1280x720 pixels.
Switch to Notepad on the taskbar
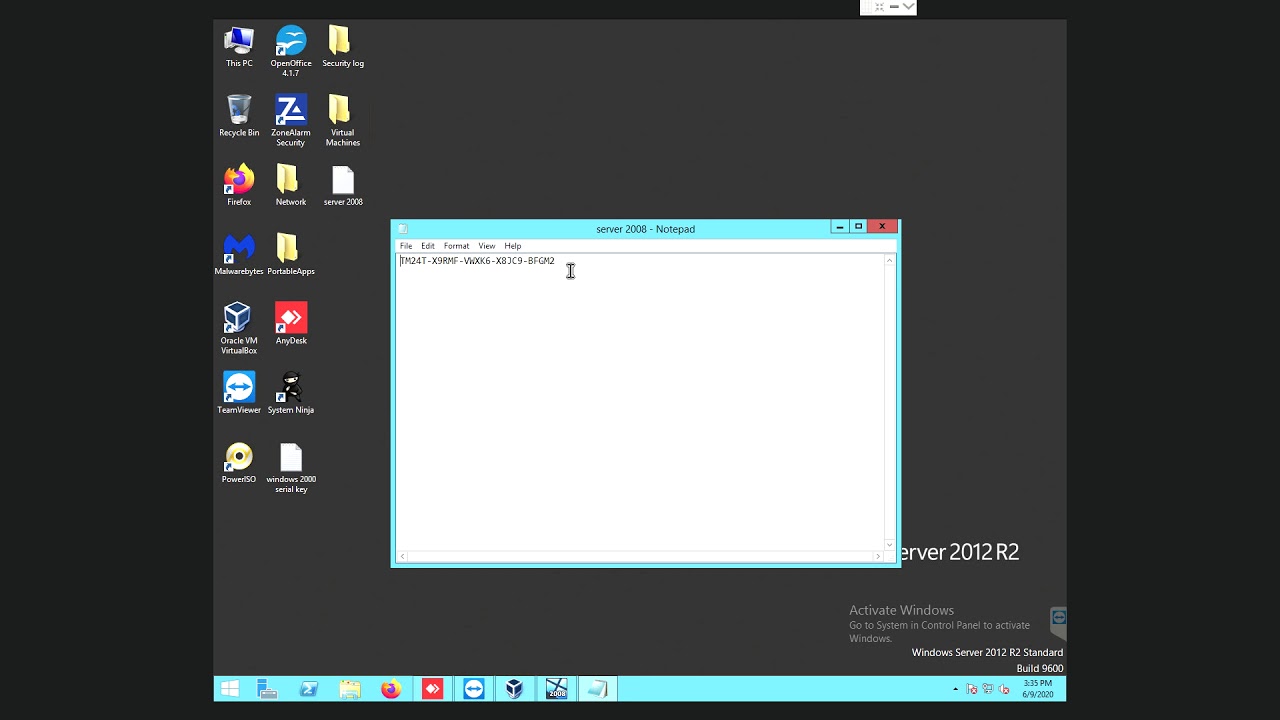tap(597, 689)
